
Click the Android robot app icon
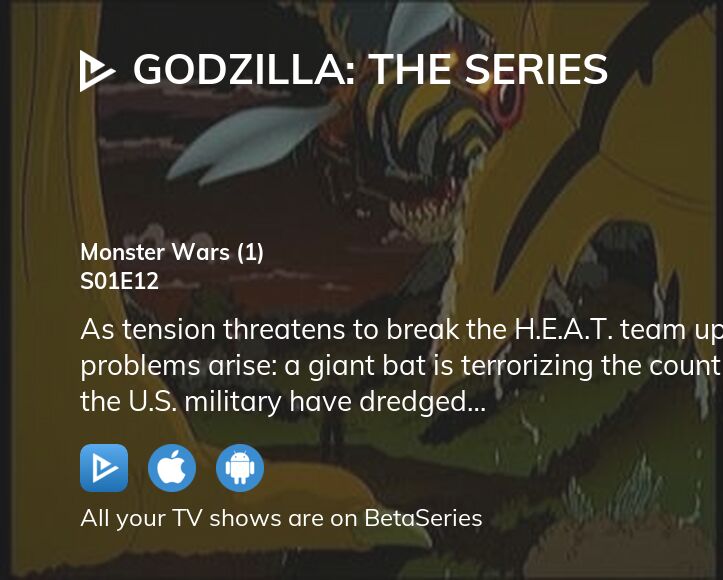click(240, 468)
